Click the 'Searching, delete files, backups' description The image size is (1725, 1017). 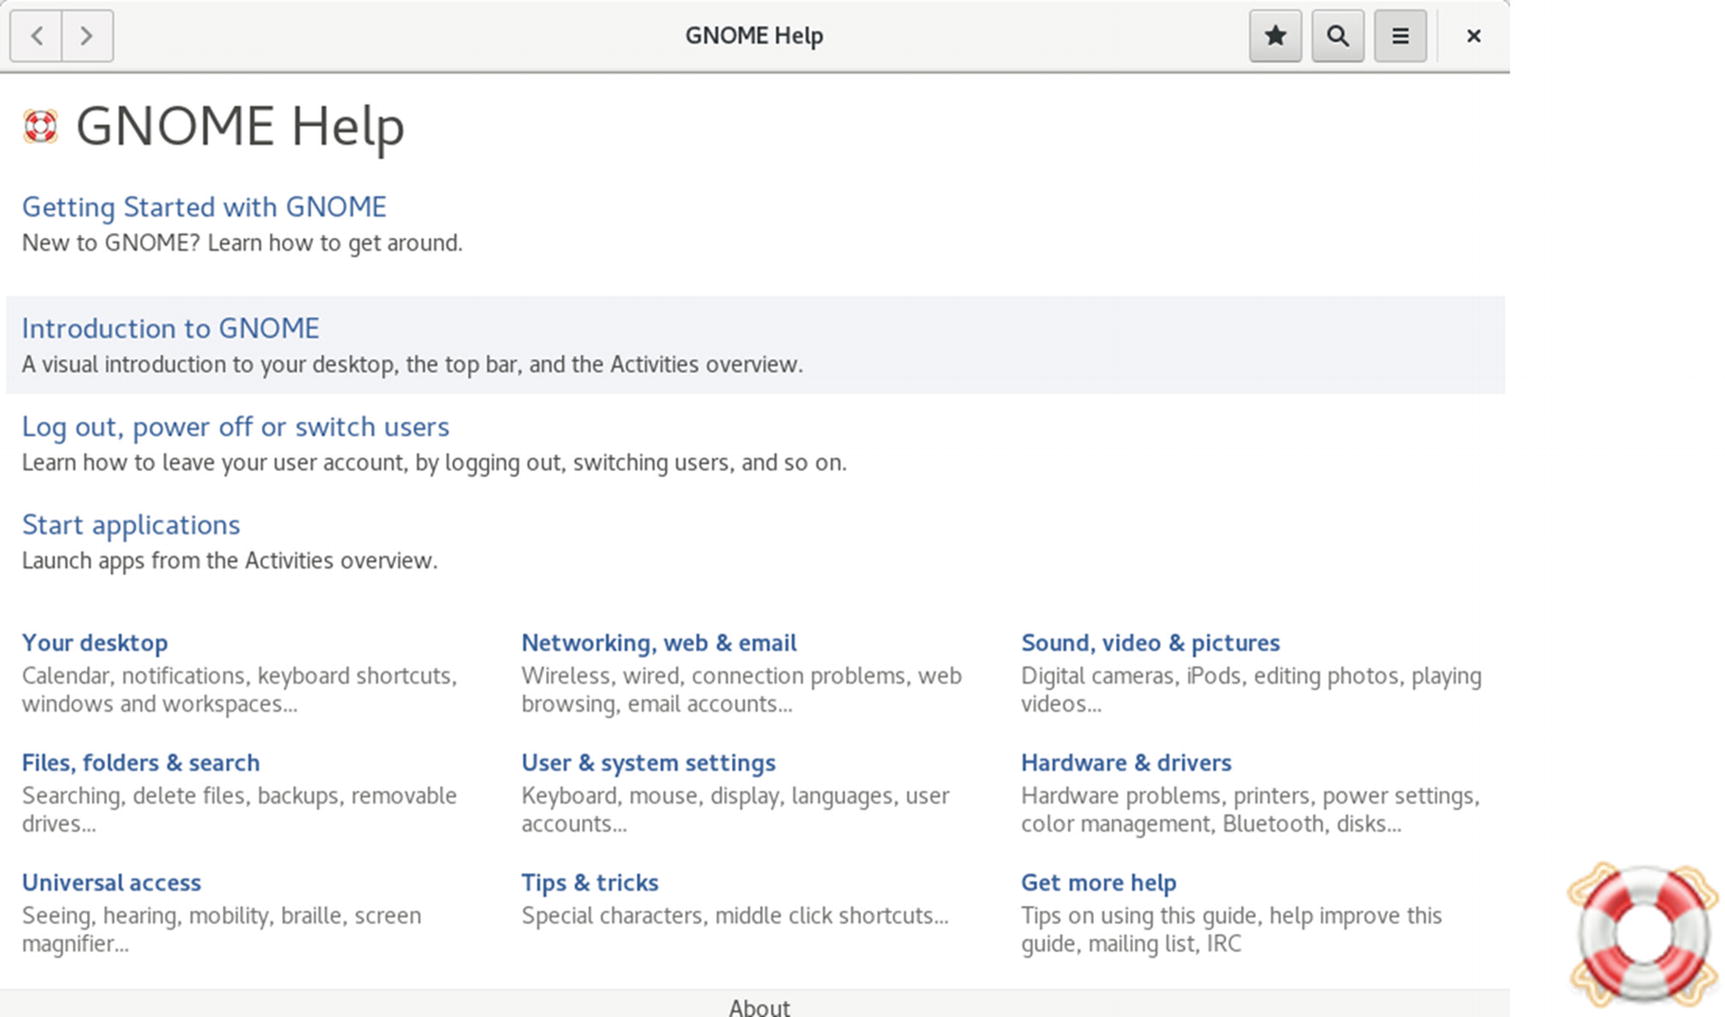click(x=239, y=809)
